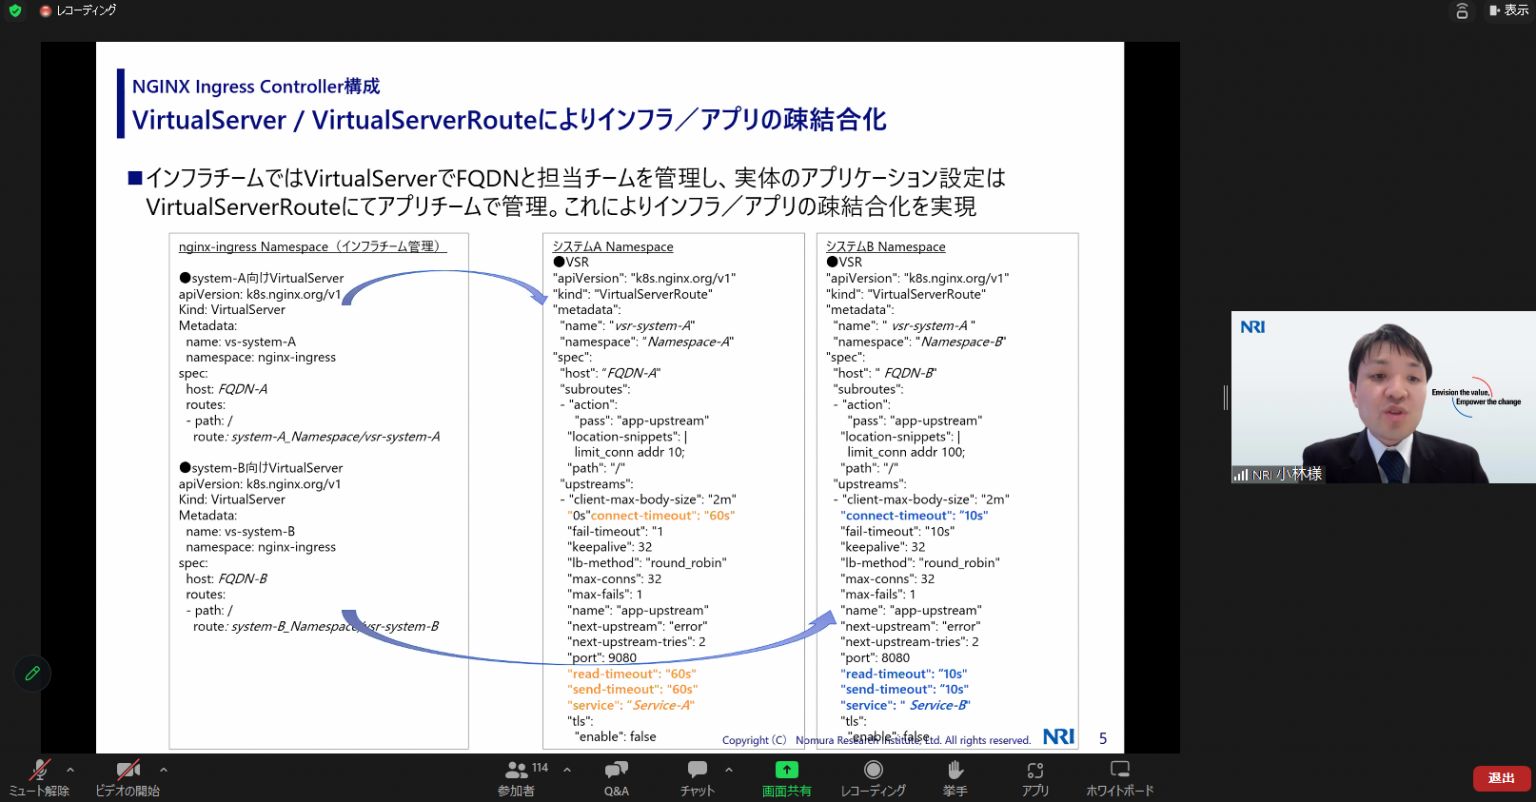Leave the meeting with 退出

tap(1501, 778)
